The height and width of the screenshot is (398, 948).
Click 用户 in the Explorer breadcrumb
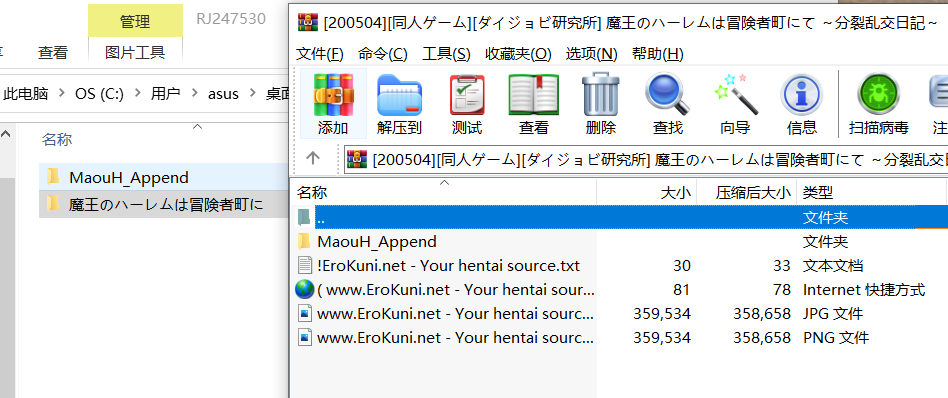(166, 94)
